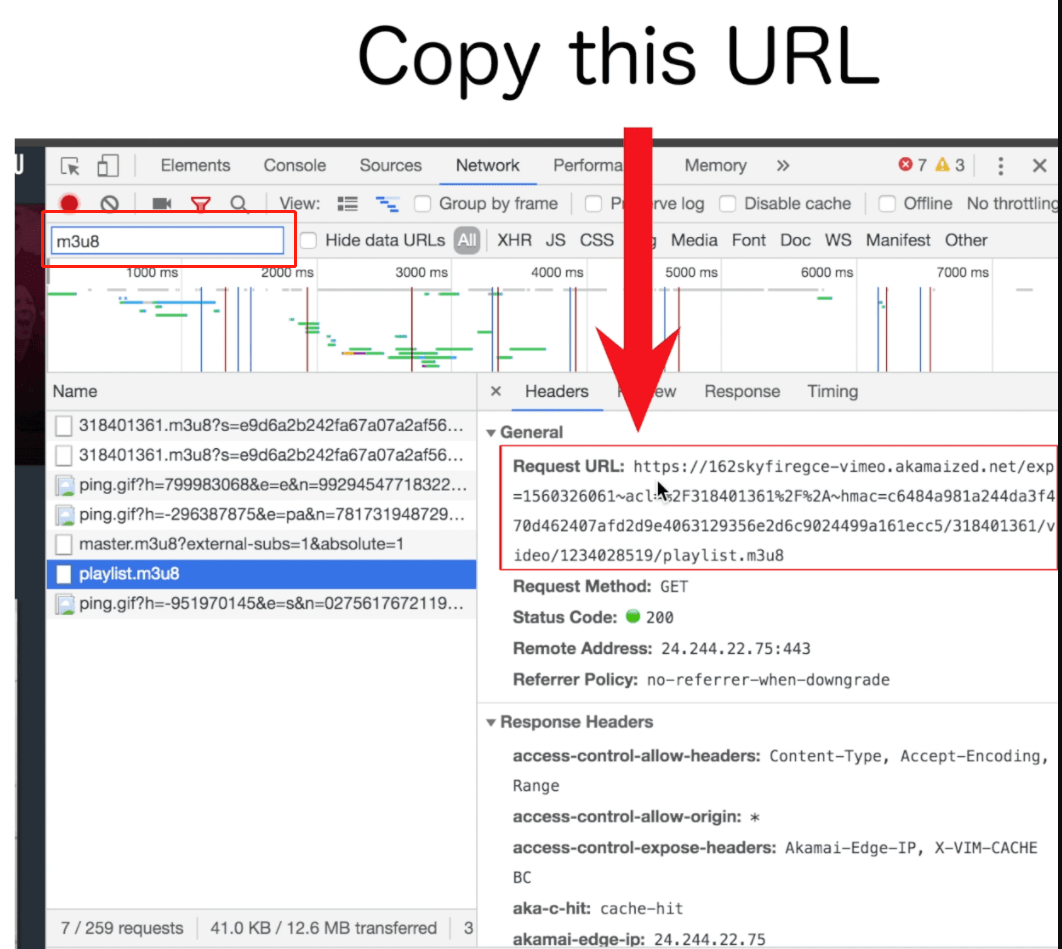Viewport: 1062px width, 949px height.
Task: Close the DevTools panel
Action: (1040, 165)
